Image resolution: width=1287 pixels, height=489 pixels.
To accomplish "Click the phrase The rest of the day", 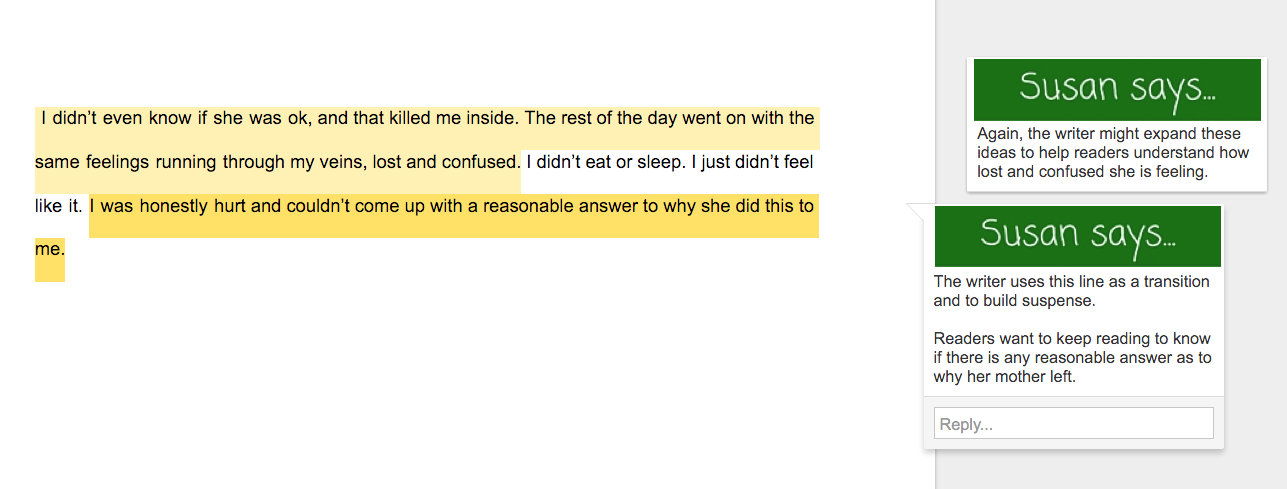I will [x=600, y=118].
